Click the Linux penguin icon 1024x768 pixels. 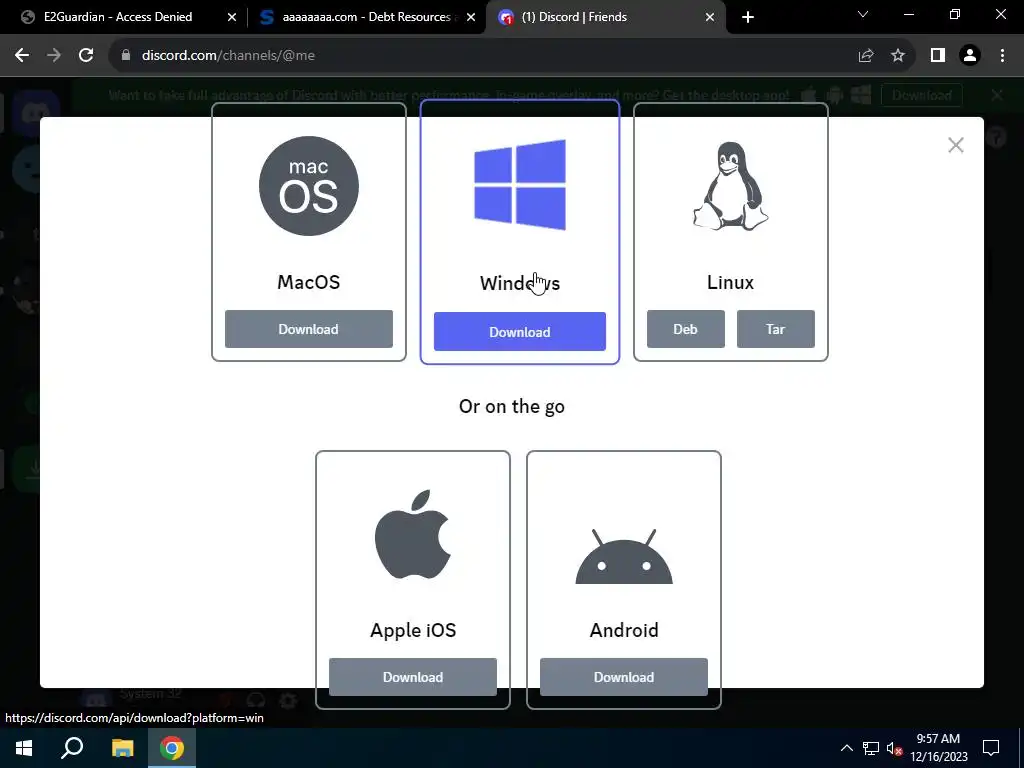coord(730,186)
